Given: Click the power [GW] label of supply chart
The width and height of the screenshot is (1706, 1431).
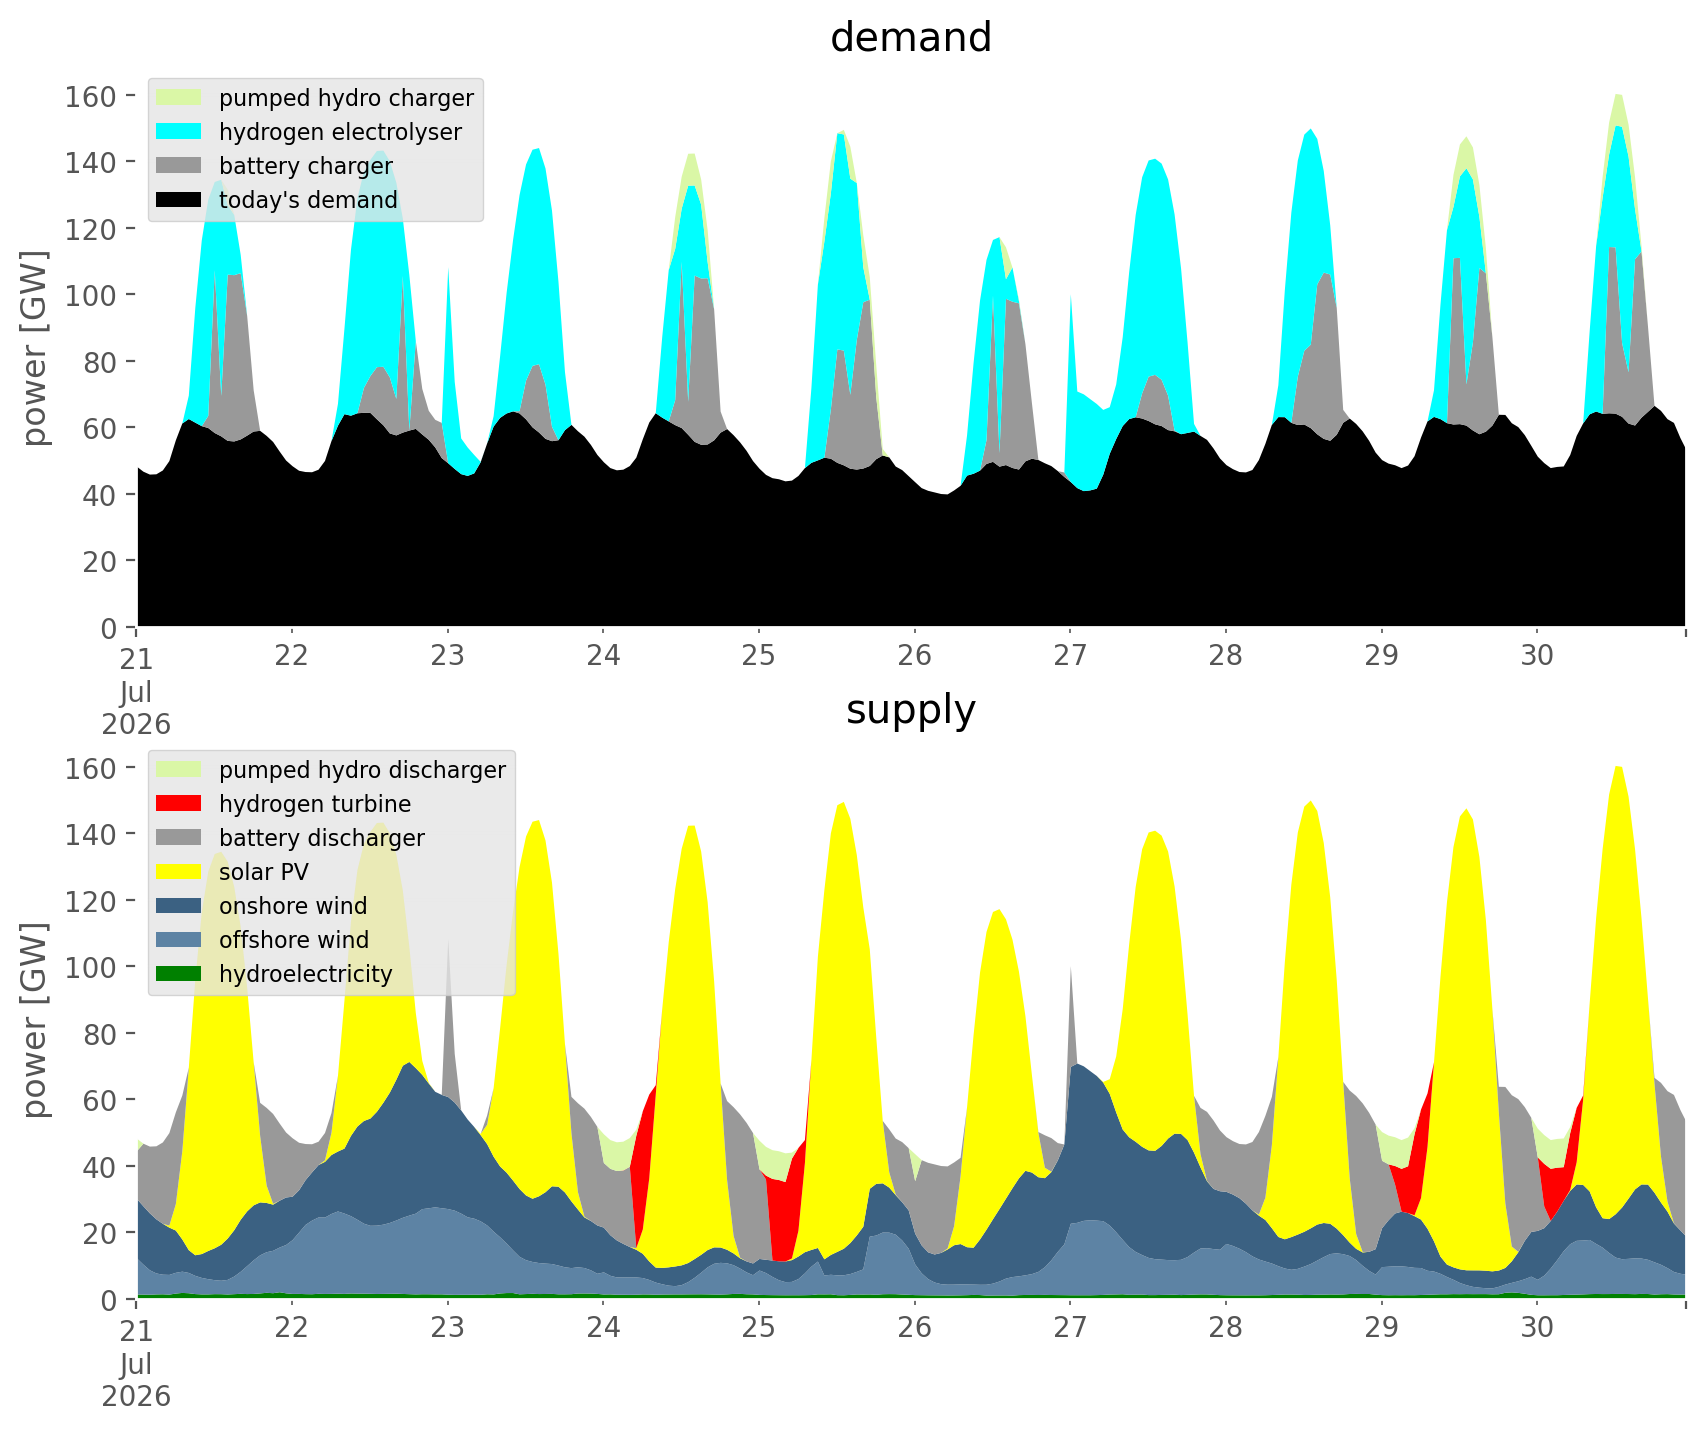Looking at the screenshot, I should (35, 1020).
